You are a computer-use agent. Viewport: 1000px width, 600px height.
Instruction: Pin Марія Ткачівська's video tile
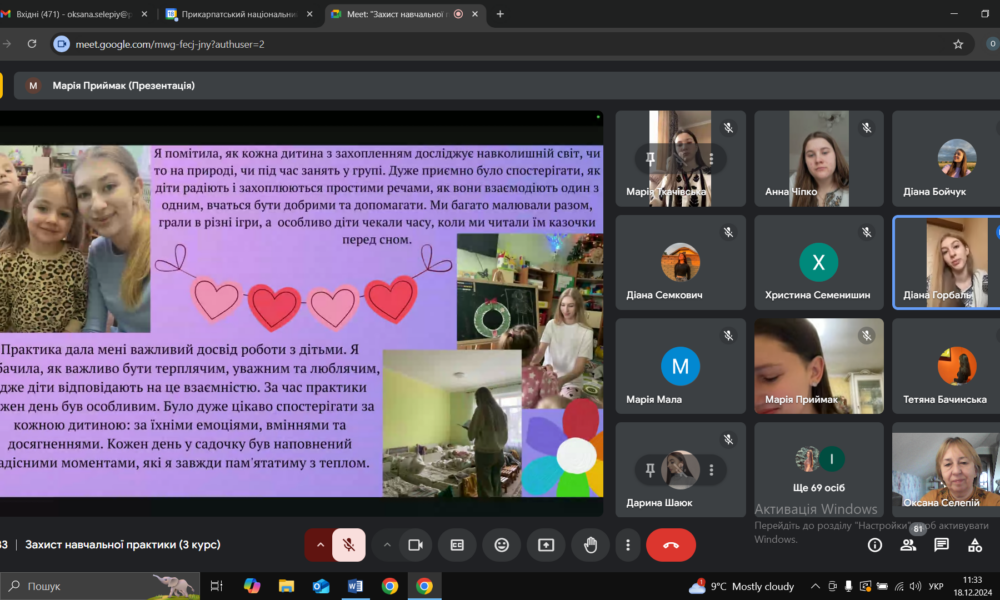tap(651, 158)
